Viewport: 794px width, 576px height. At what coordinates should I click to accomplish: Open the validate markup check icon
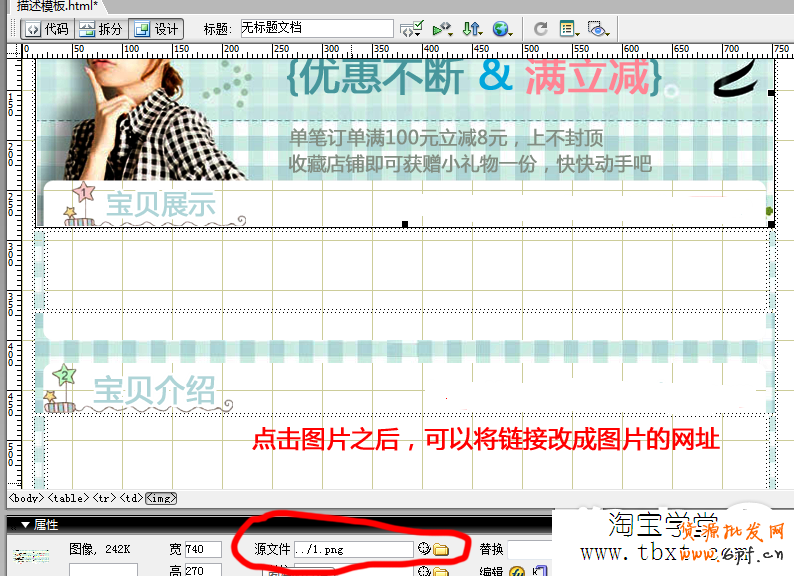(410, 30)
